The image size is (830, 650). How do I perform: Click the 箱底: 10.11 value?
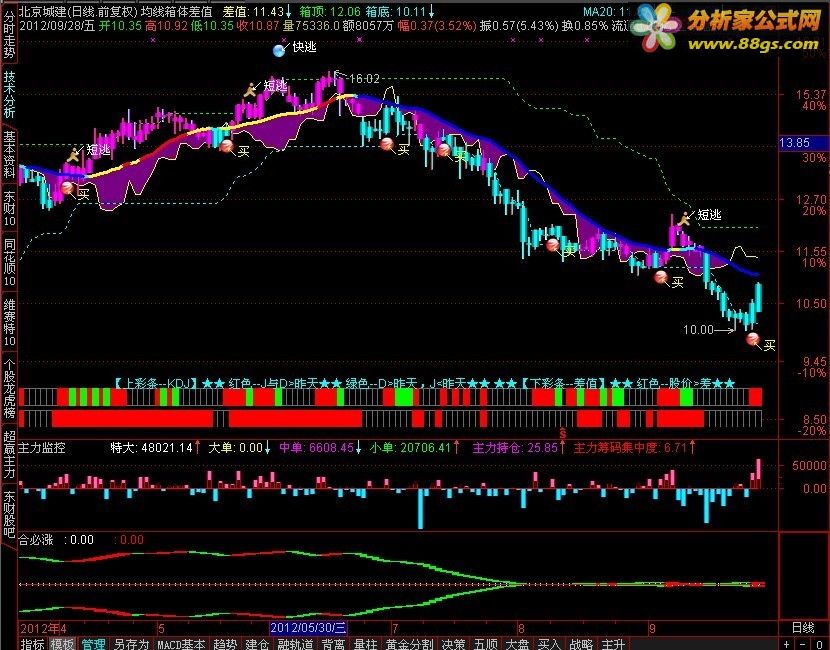click(395, 11)
